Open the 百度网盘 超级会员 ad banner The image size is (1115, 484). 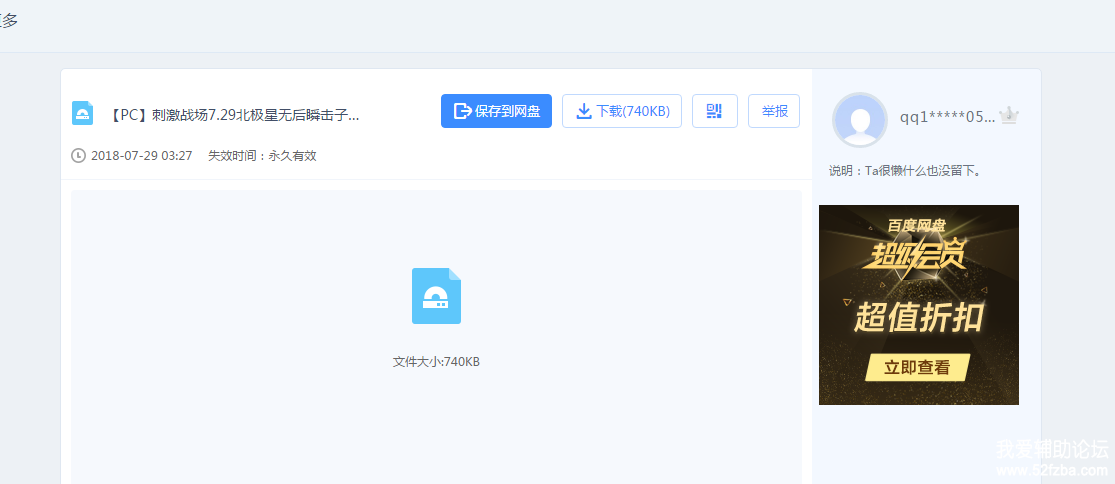pyautogui.click(x=919, y=305)
